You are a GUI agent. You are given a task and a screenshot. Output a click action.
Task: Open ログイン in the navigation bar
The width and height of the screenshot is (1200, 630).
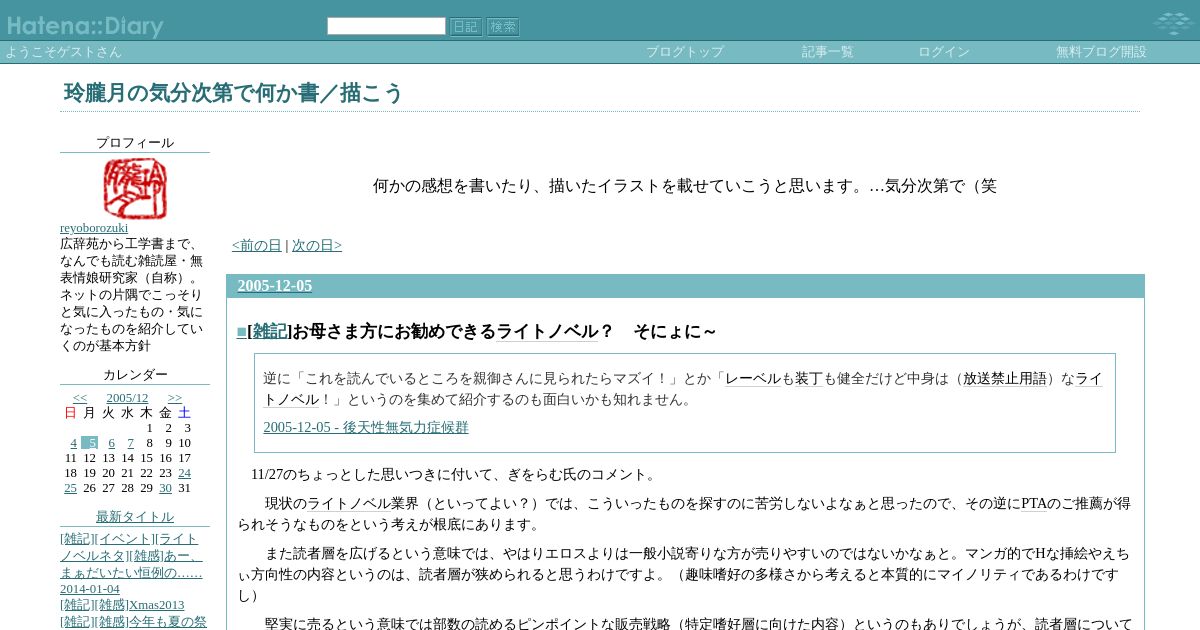click(944, 52)
